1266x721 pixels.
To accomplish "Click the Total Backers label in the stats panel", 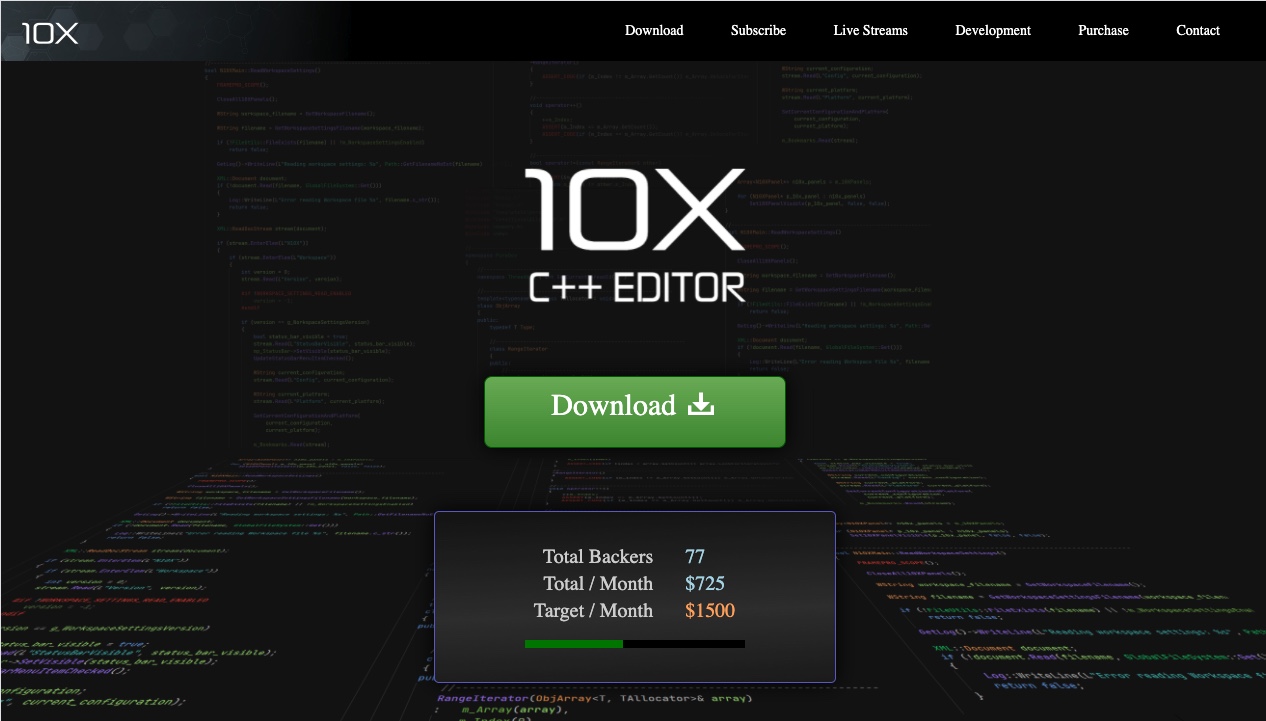I will coord(596,556).
